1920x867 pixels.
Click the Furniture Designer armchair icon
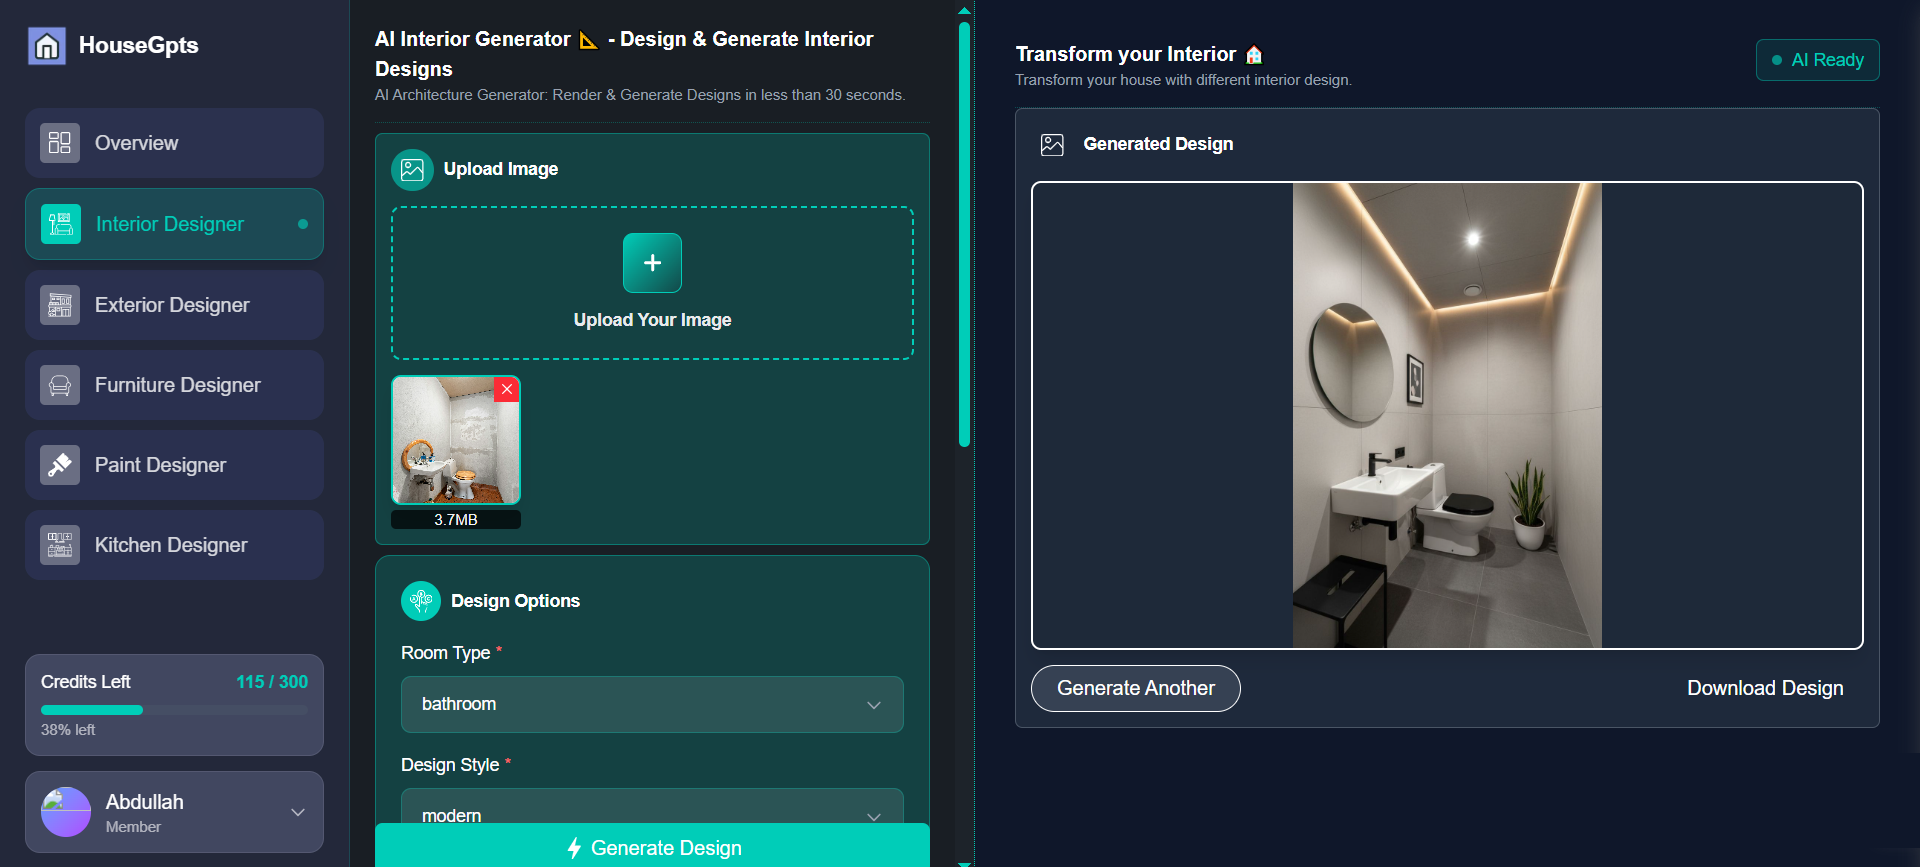tap(60, 385)
